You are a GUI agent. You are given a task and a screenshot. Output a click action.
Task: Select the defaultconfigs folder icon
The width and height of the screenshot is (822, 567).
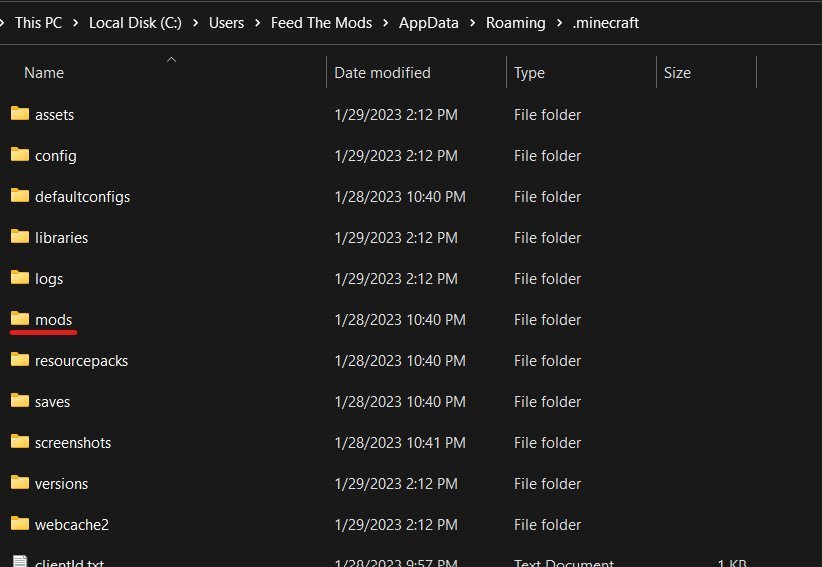(x=20, y=195)
